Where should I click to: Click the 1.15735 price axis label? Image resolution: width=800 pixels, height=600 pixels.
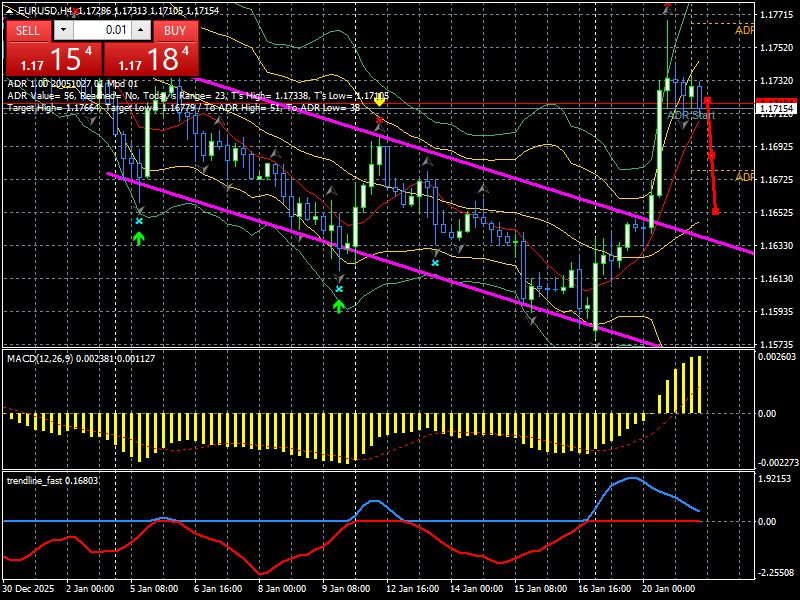(x=776, y=344)
